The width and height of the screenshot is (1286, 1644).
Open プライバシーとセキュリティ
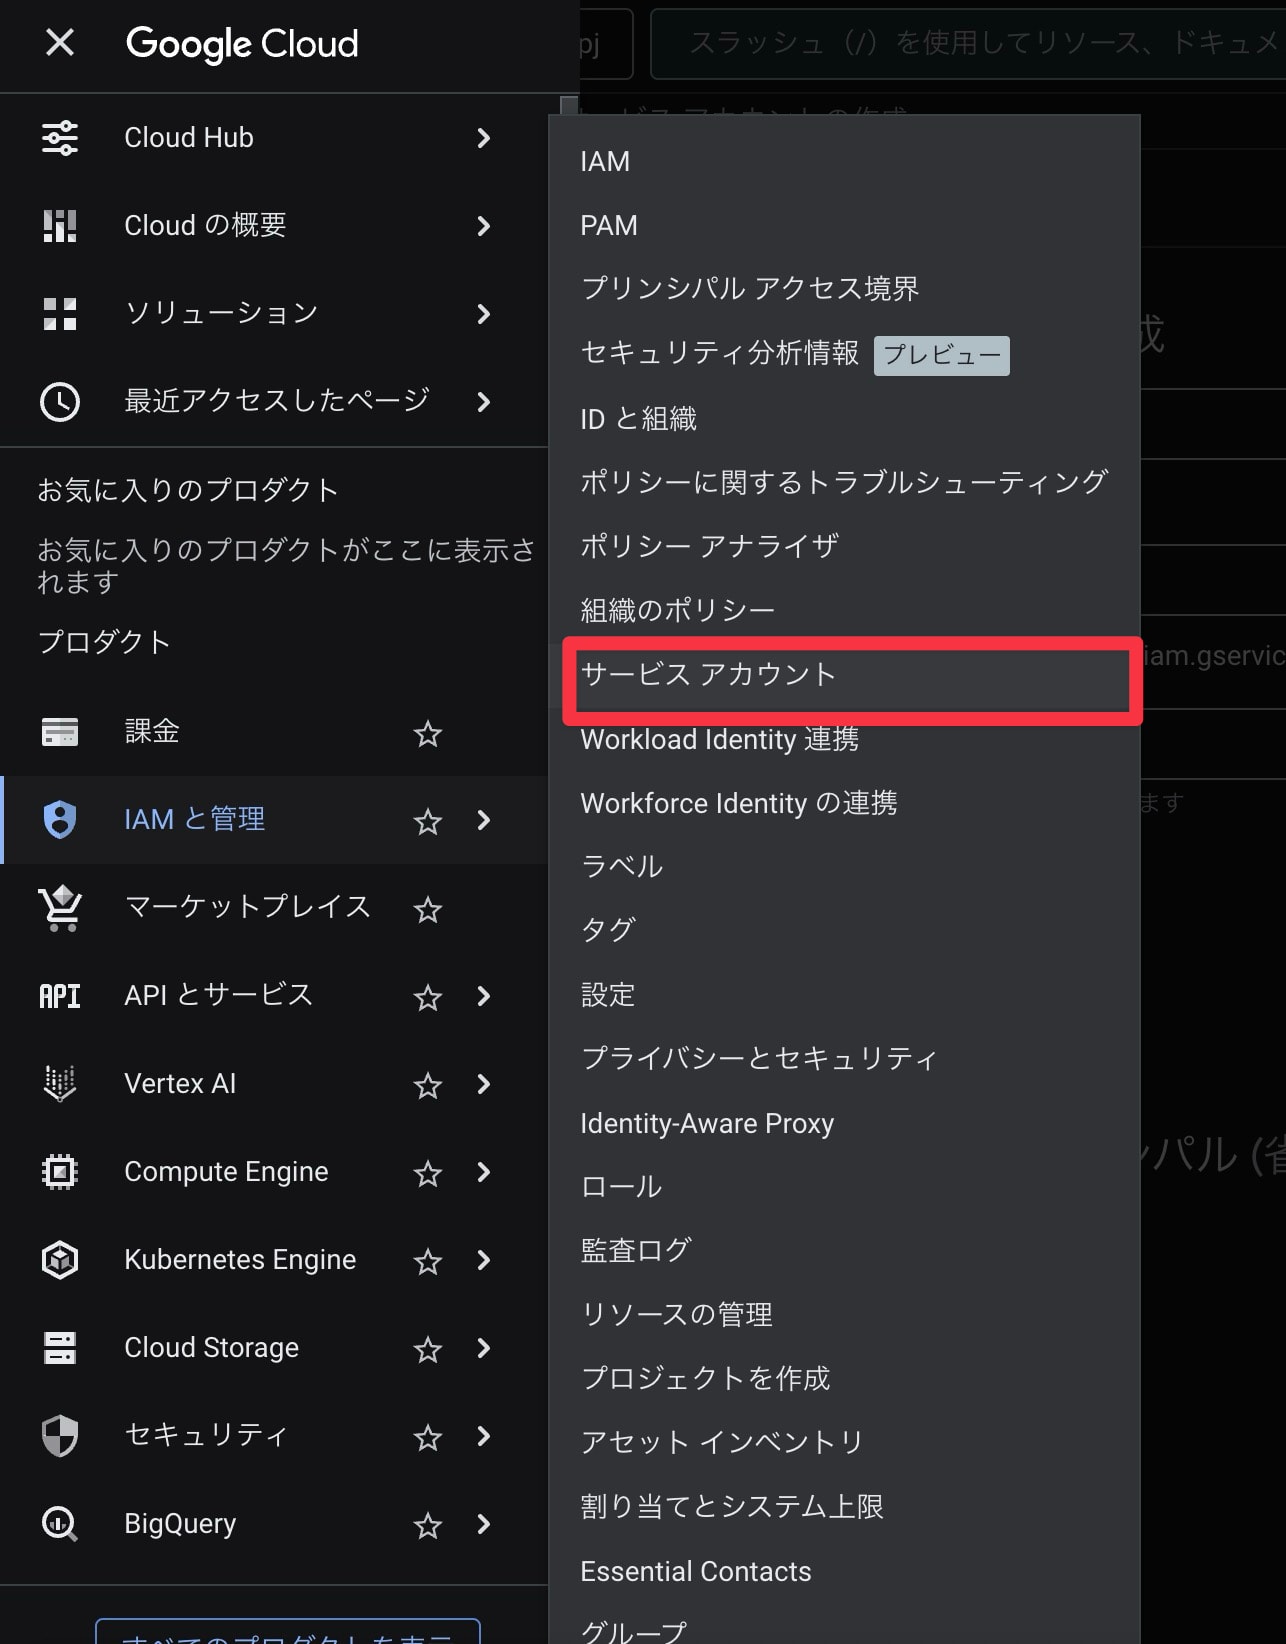[x=844, y=1059]
